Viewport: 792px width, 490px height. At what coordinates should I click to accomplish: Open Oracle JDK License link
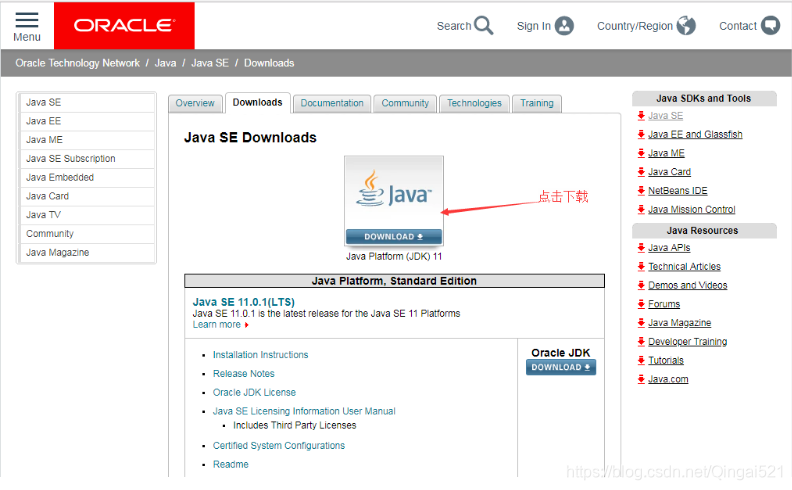pos(254,392)
